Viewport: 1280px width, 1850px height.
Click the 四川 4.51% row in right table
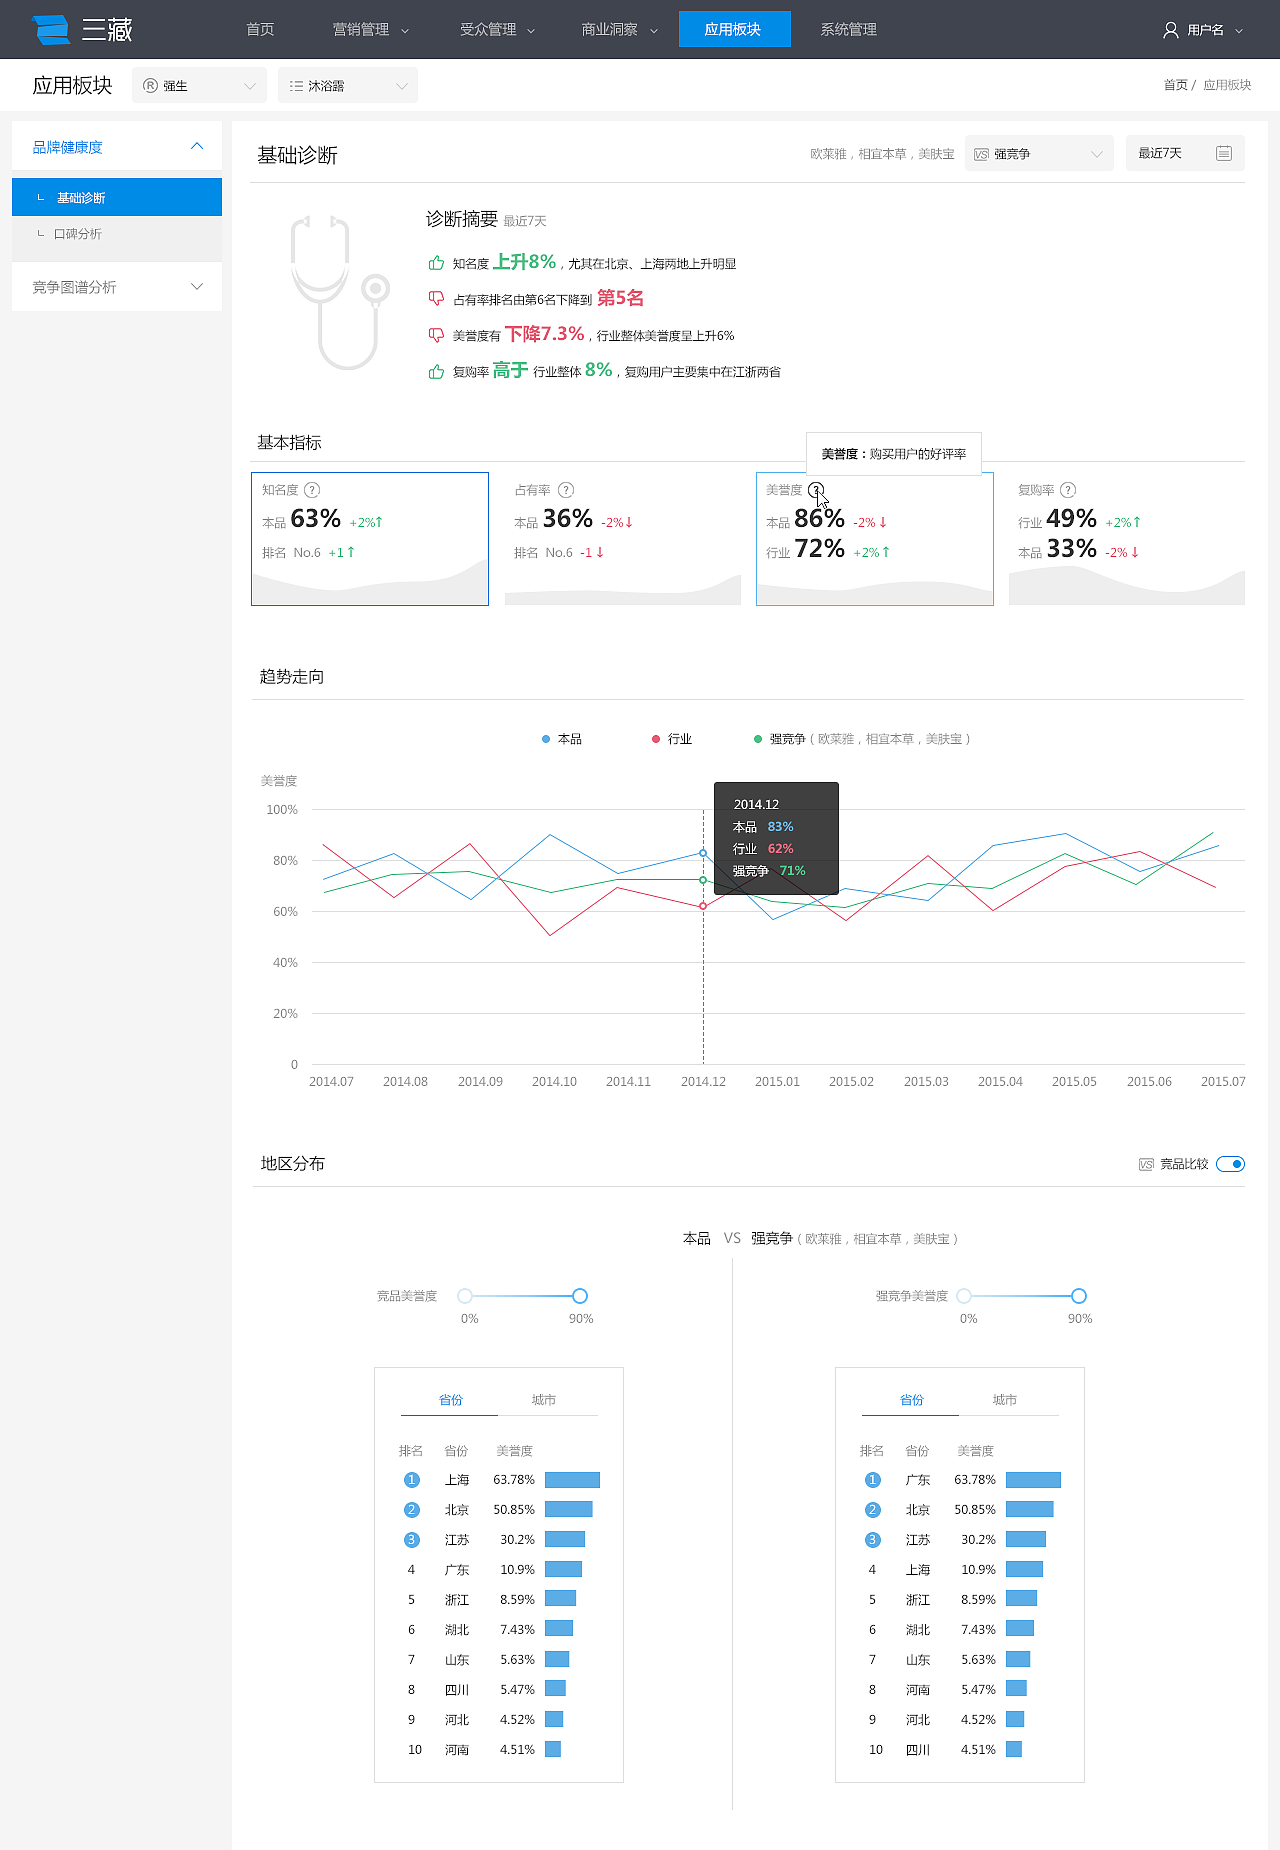(x=960, y=1750)
